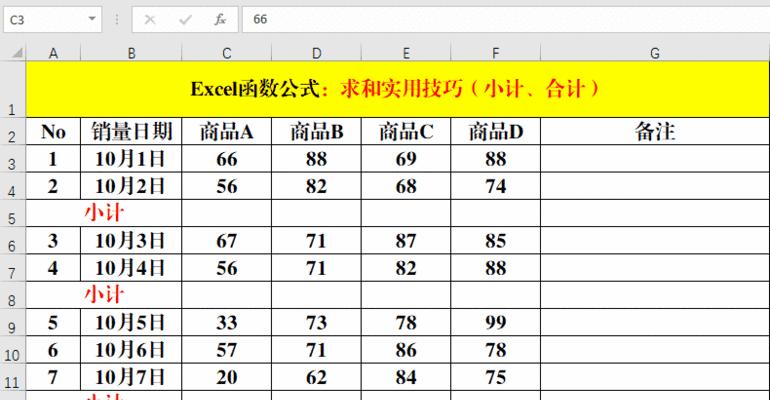Select the 10月5日 date cell
Image resolution: width=770 pixels, height=400 pixels.
(131, 322)
